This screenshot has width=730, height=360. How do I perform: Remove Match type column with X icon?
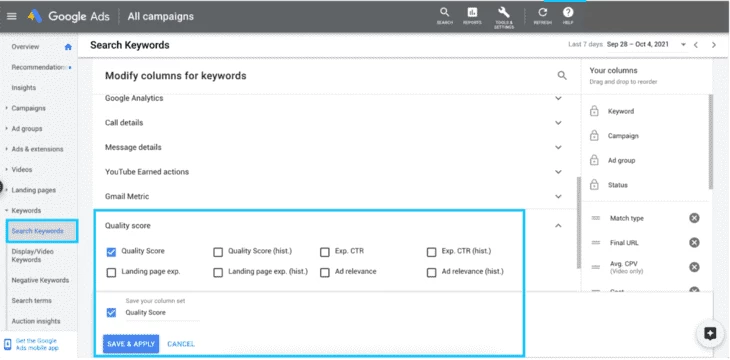coord(694,218)
